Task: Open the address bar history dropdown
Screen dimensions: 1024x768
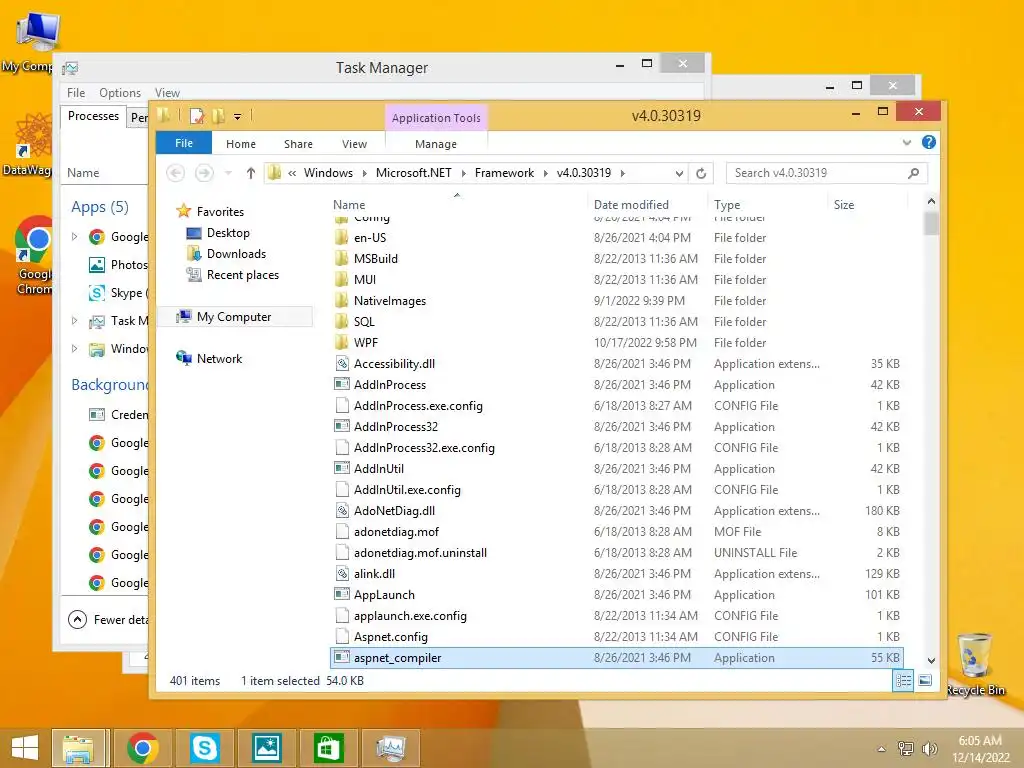Action: (679, 173)
